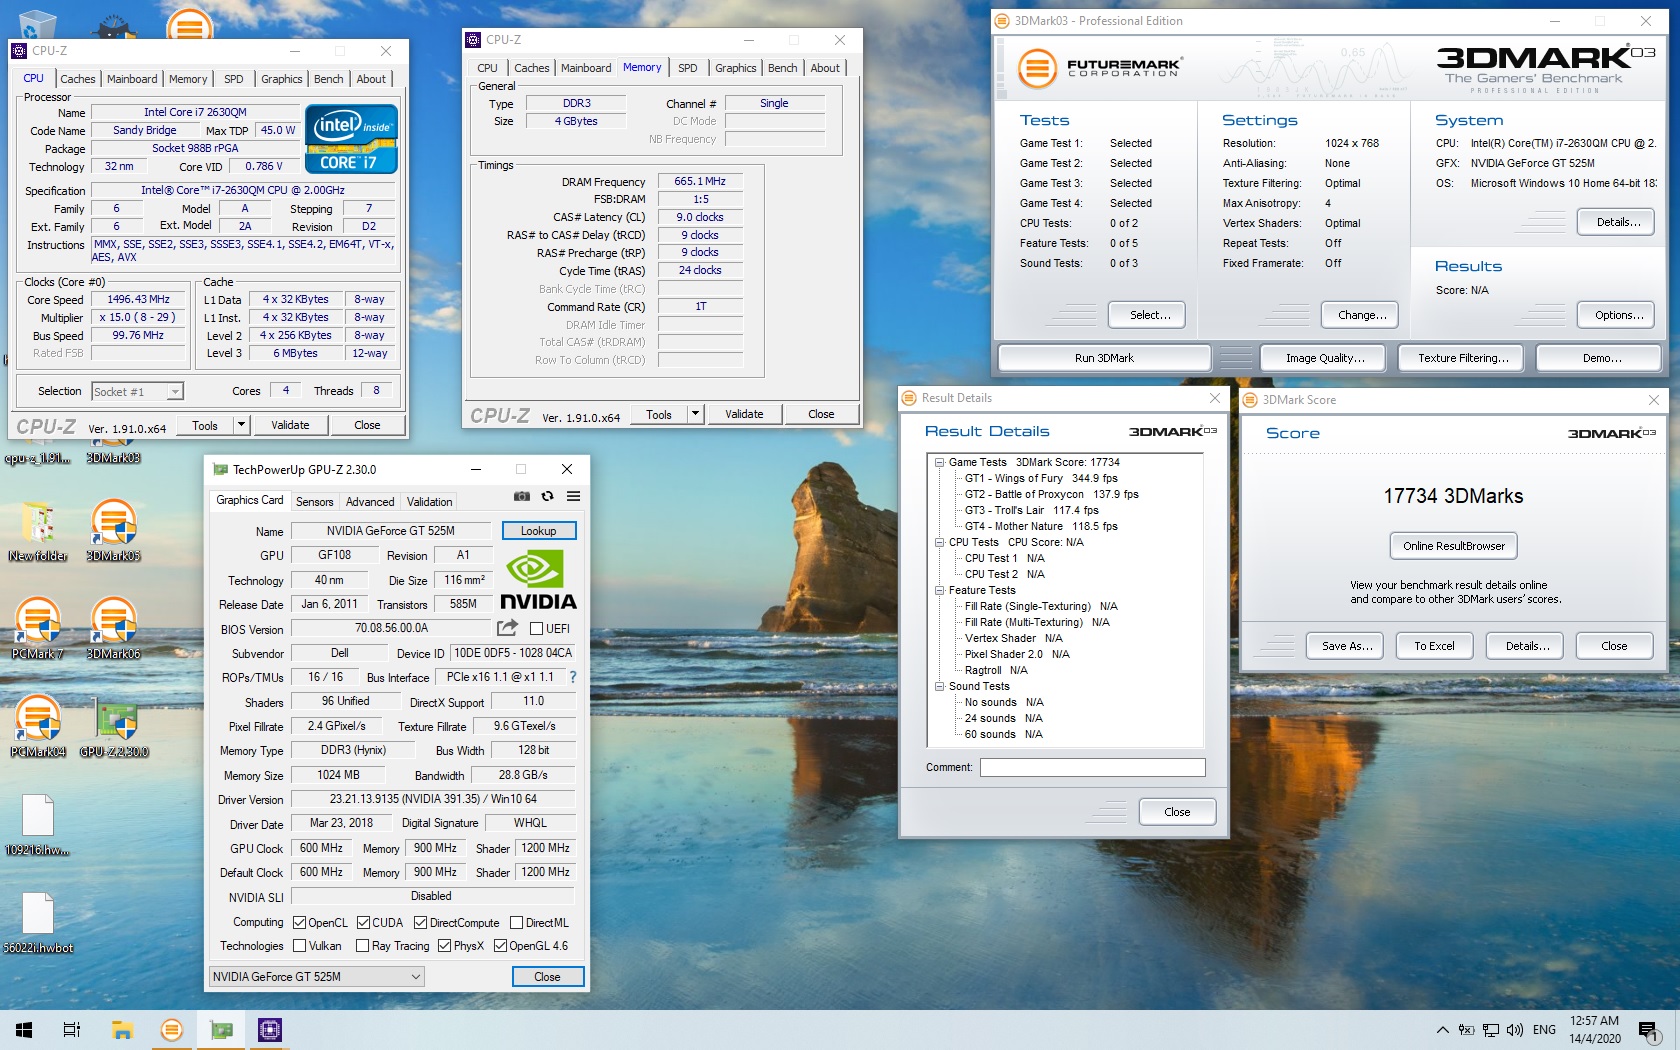Toggle the DirectCompute checkbox

click(421, 922)
